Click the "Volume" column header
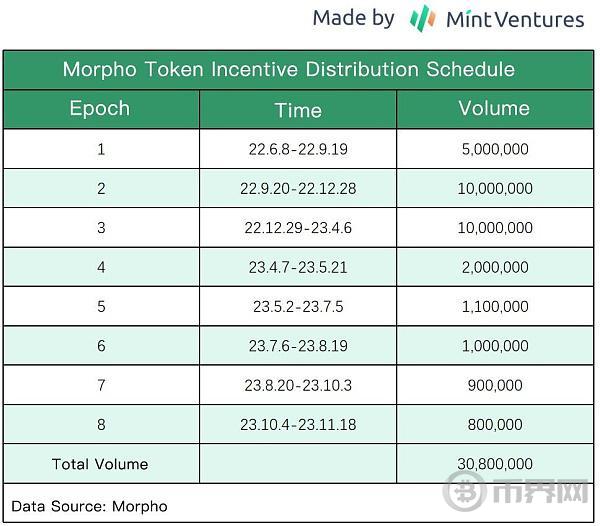 pyautogui.click(x=494, y=109)
